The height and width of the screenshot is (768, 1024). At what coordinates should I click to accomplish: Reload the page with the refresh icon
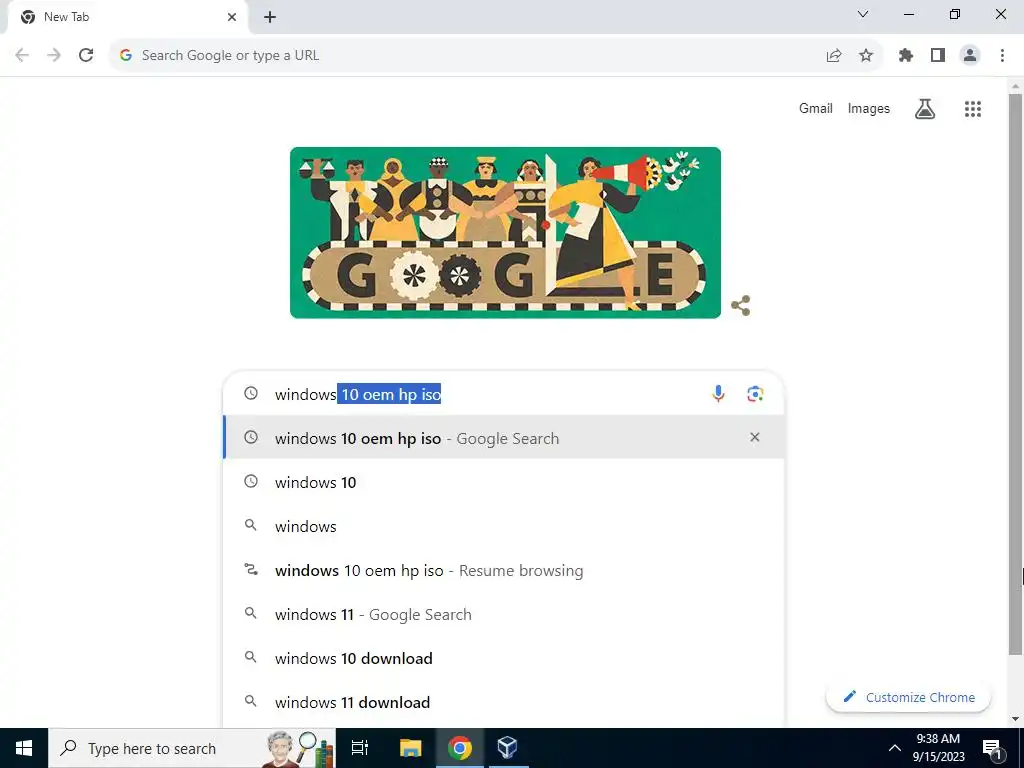(x=86, y=56)
